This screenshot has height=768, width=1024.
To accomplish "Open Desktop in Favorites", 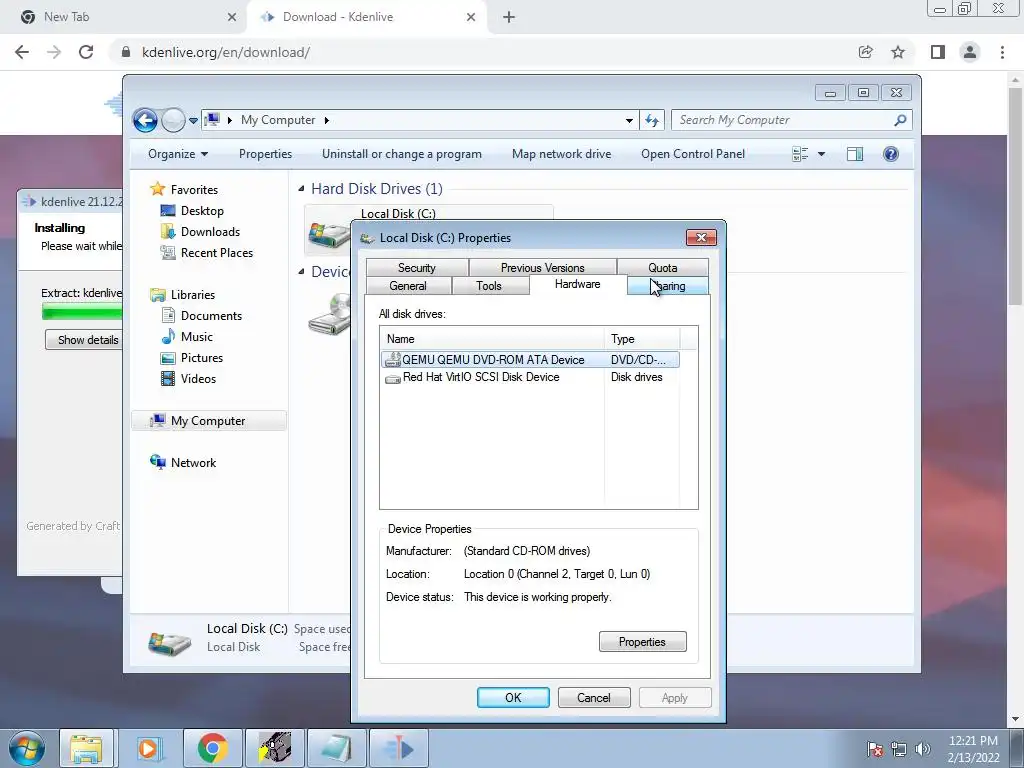I will point(202,211).
